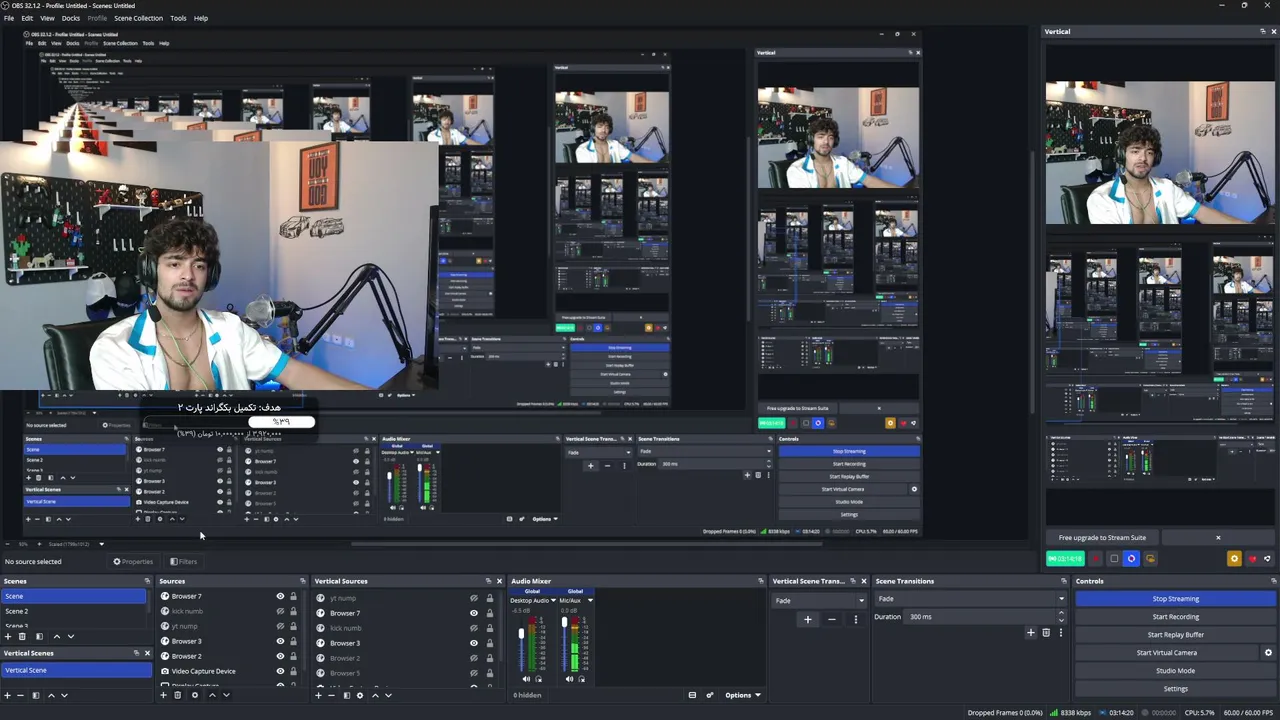The height and width of the screenshot is (720, 1280).
Task: Click Start Replay Buffer button
Action: pyautogui.click(x=1175, y=635)
